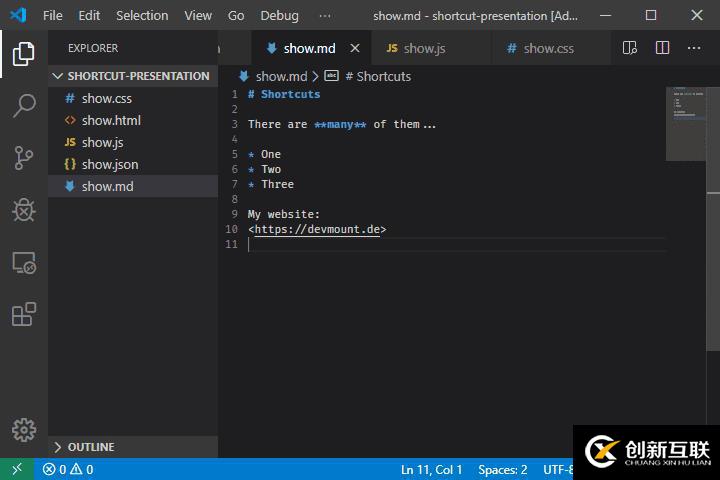
Task: Open the Remote Explorer view
Action: click(24, 263)
